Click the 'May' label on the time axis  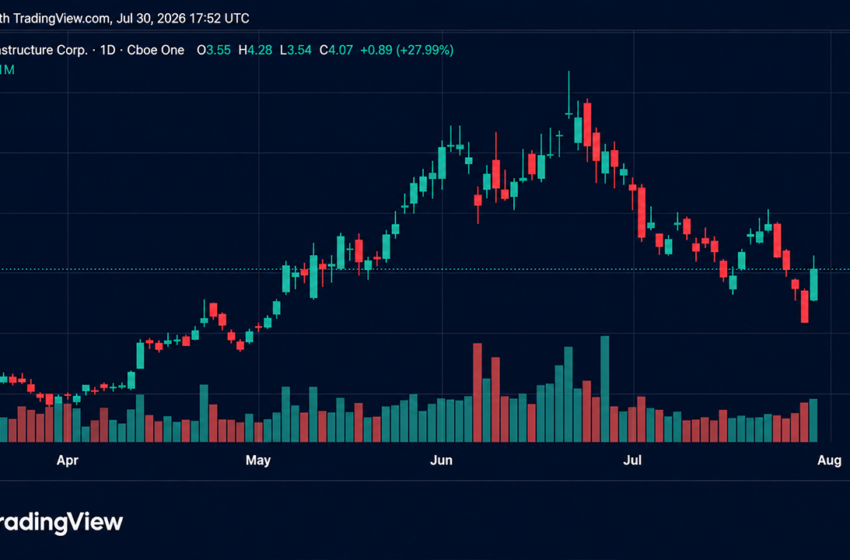tap(258, 460)
